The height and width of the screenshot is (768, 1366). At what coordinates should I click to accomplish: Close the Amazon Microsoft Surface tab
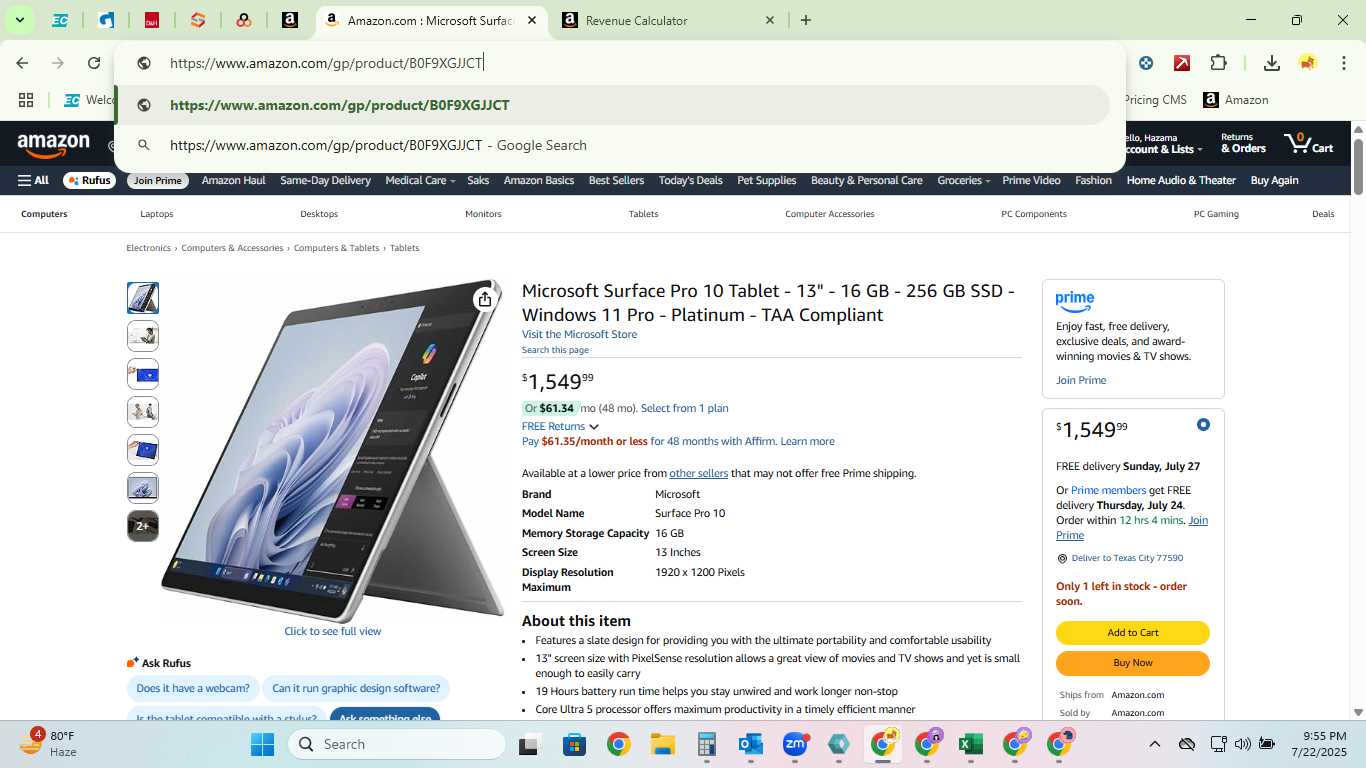[x=531, y=20]
